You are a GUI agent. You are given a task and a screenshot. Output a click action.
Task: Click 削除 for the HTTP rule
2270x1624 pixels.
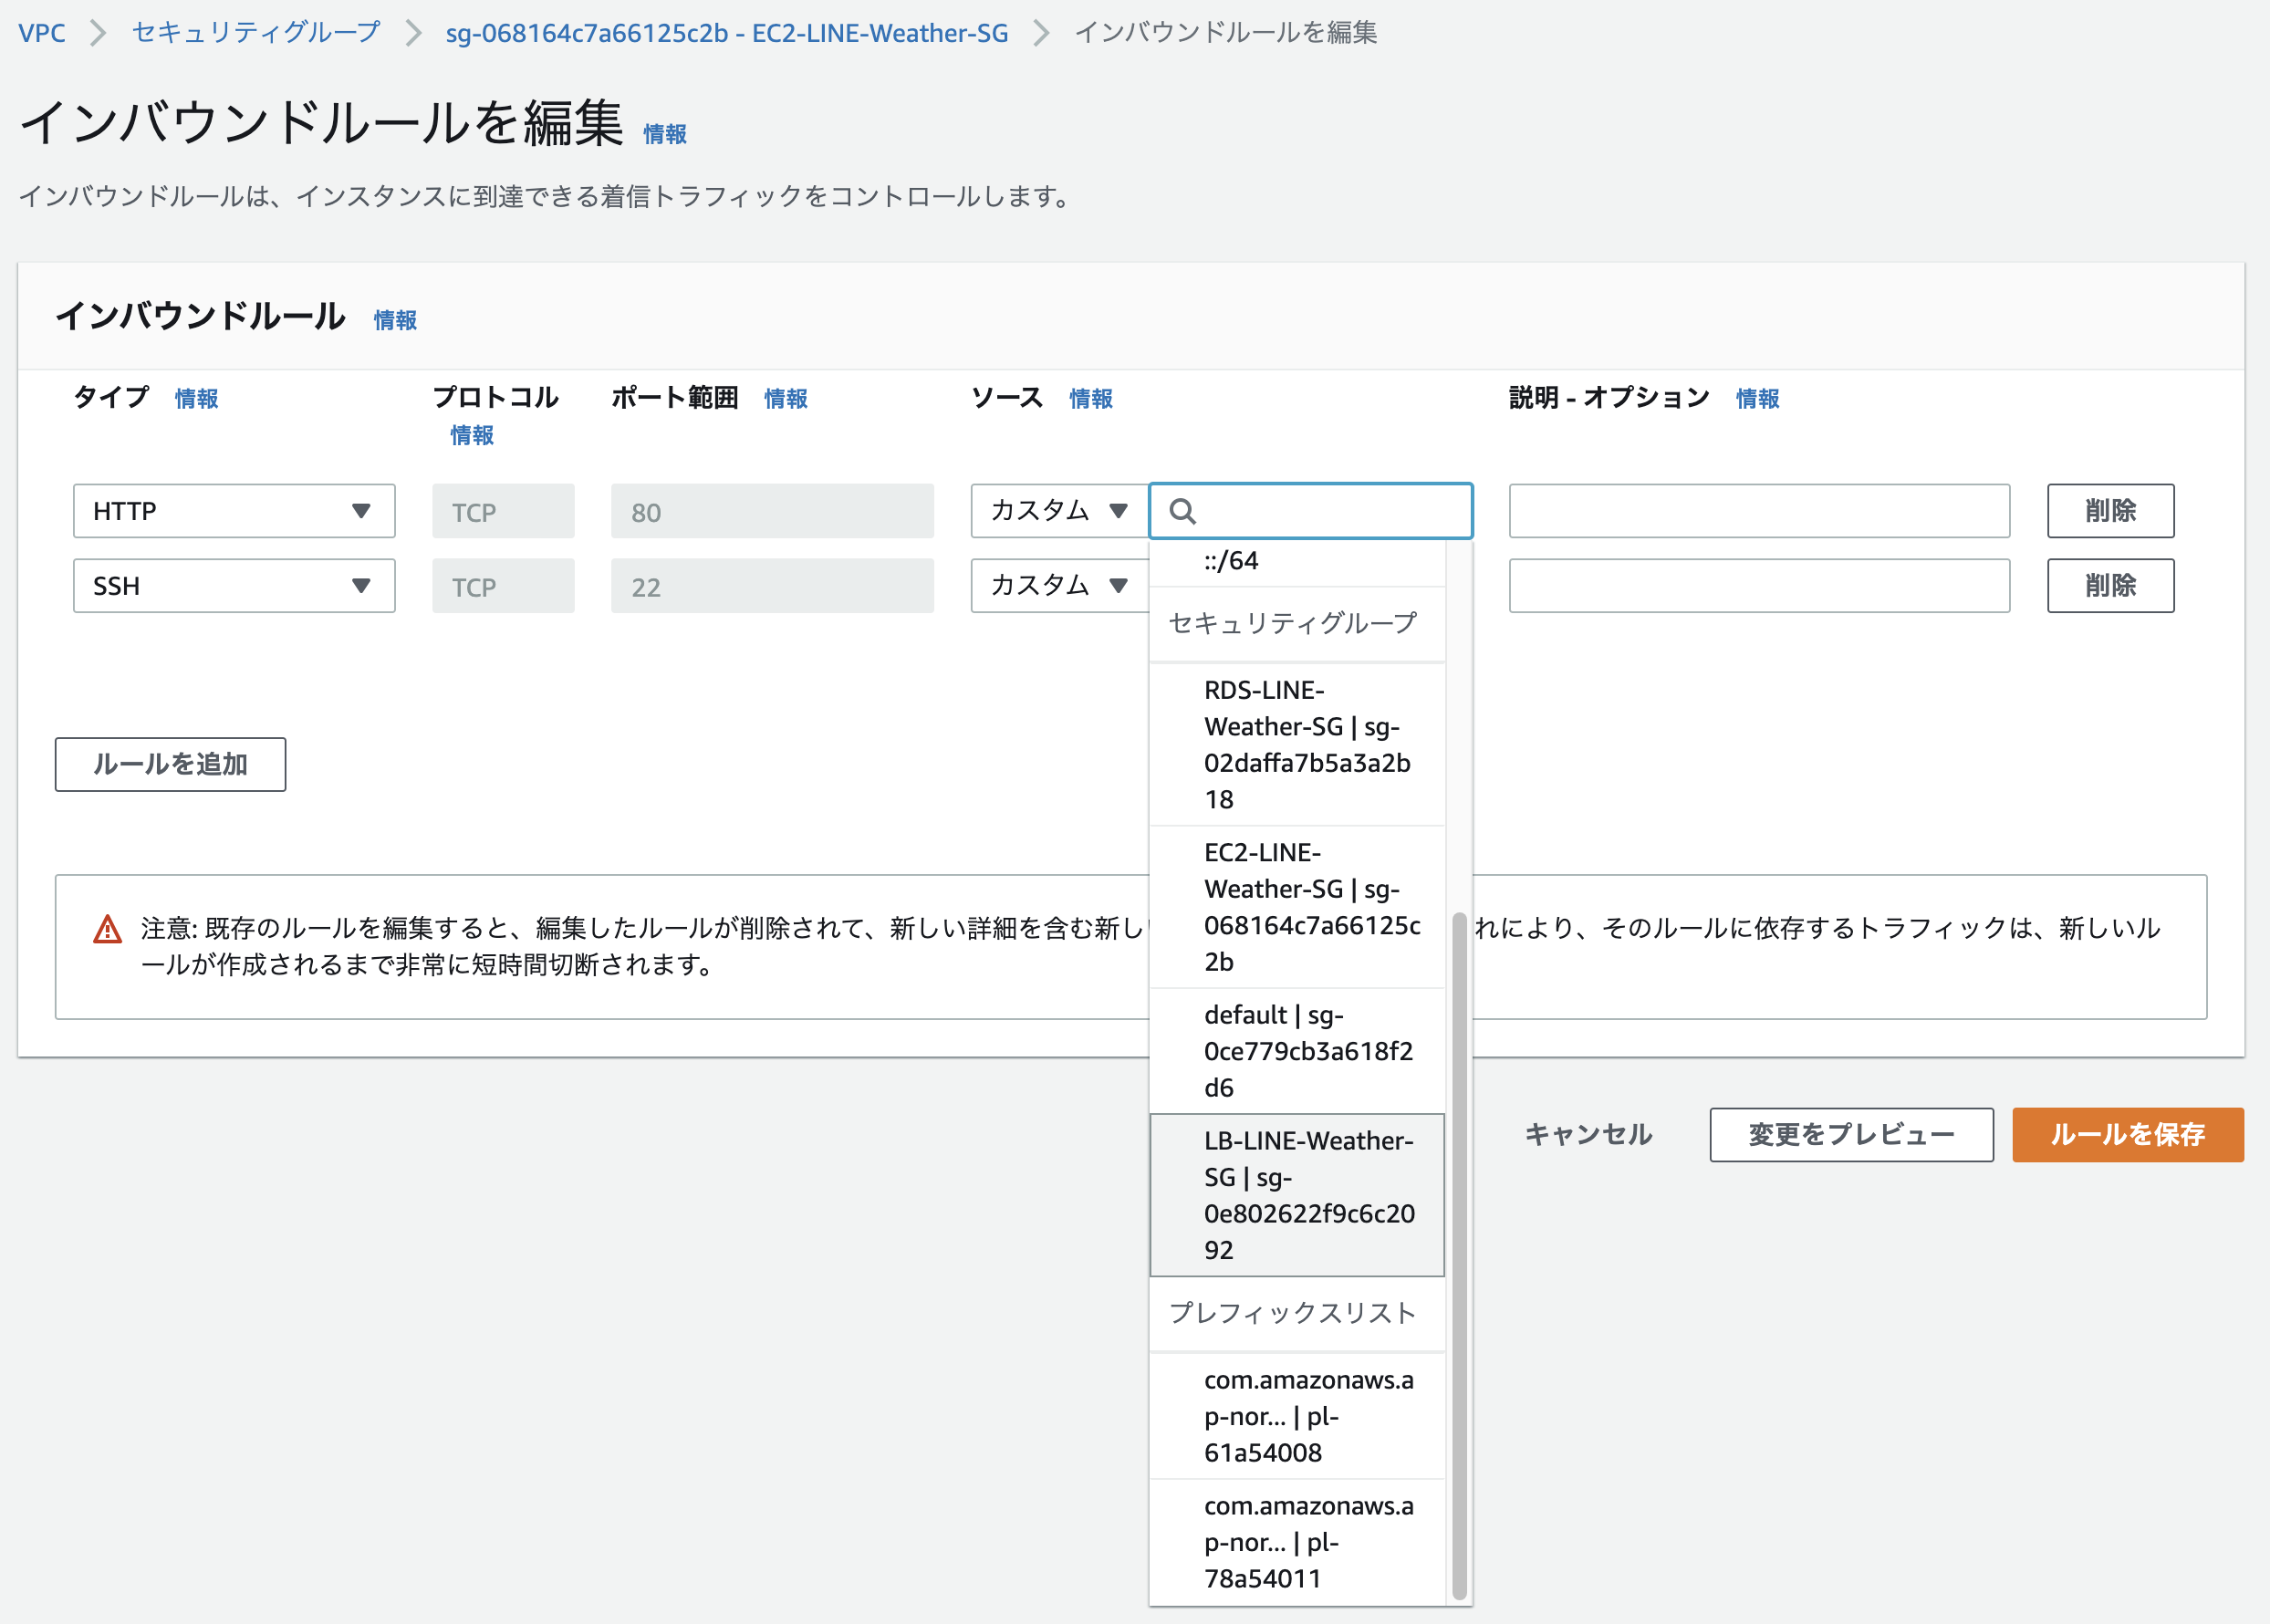[2110, 511]
